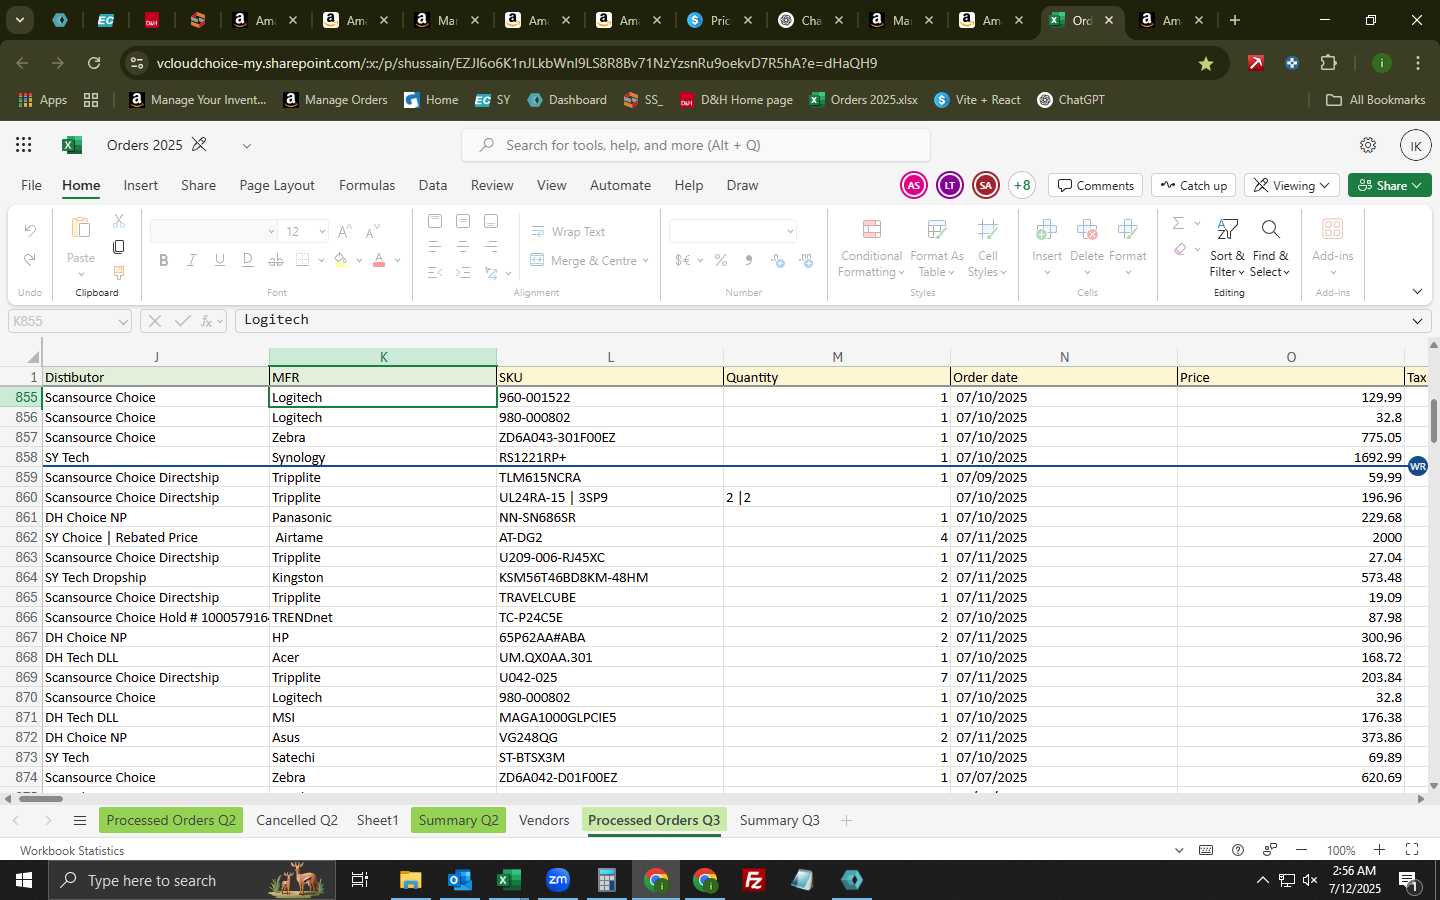Expand the Name Box dropdown arrow
The height and width of the screenshot is (900, 1440).
123,321
